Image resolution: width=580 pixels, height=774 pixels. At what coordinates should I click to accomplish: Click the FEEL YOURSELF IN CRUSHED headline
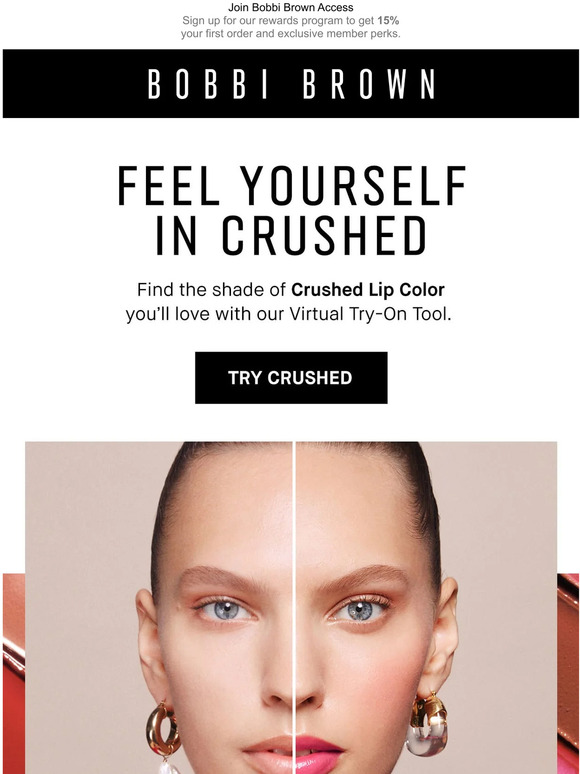(291, 211)
